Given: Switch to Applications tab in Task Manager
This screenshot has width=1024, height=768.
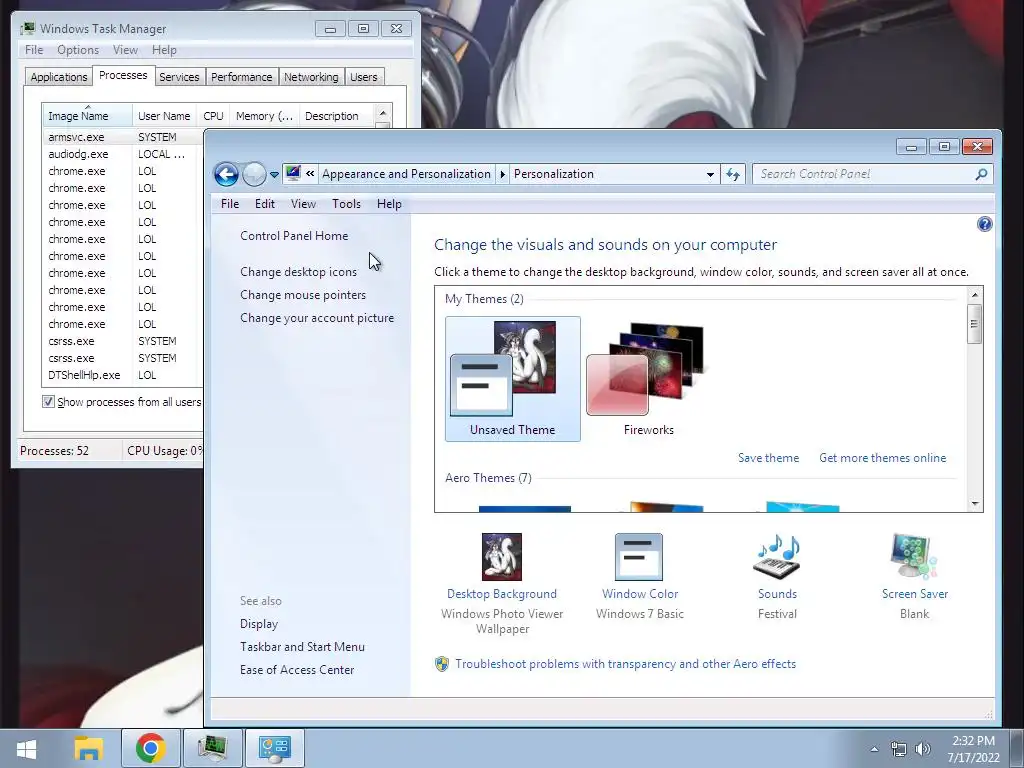Looking at the screenshot, I should [x=59, y=77].
